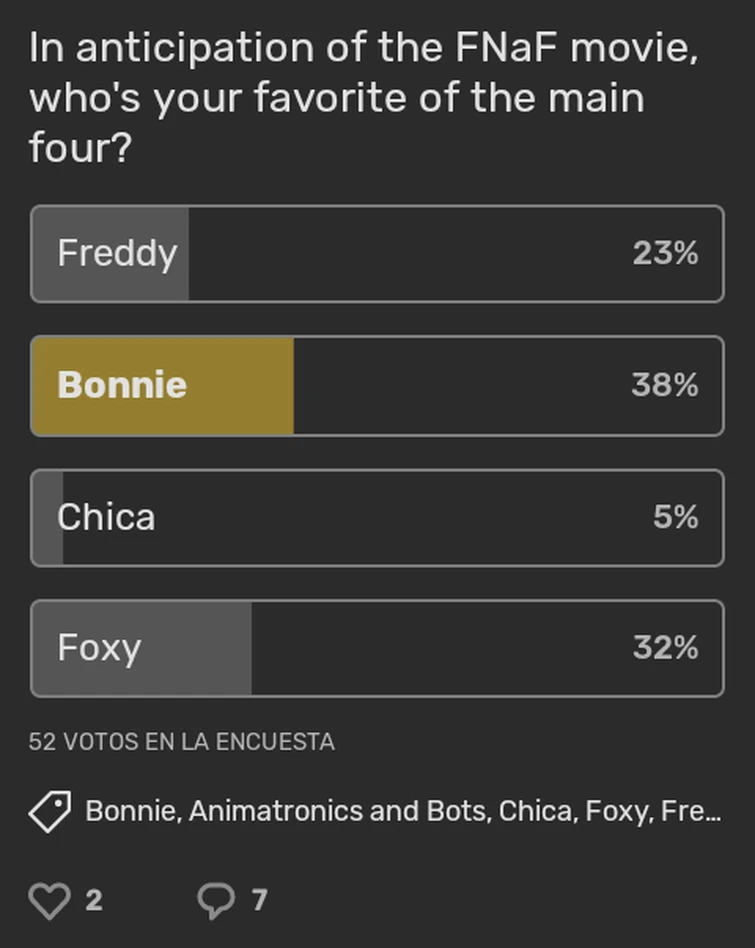Open the Bonnie tag in the tag list
The width and height of the screenshot is (755, 948).
coord(132,811)
